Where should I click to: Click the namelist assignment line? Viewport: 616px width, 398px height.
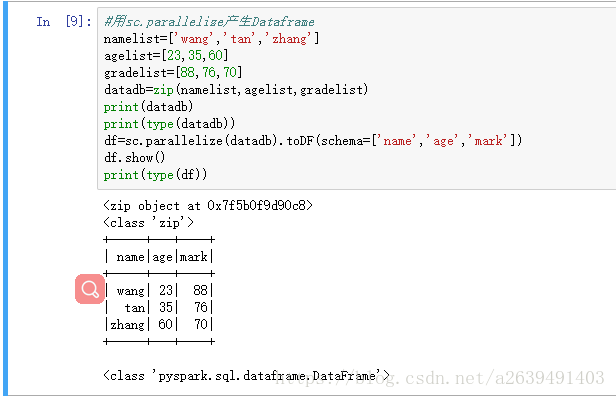point(211,39)
